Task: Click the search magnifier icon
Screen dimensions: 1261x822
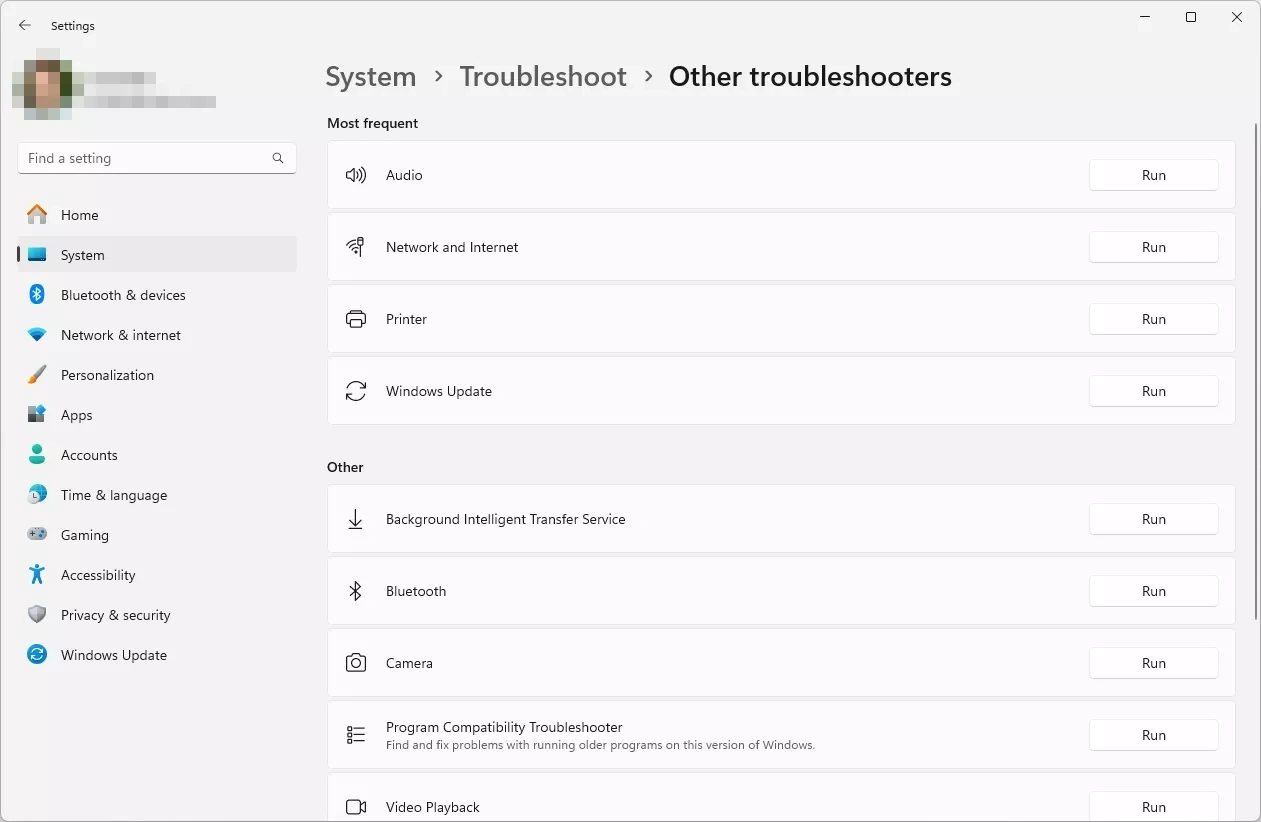Action: (278, 158)
